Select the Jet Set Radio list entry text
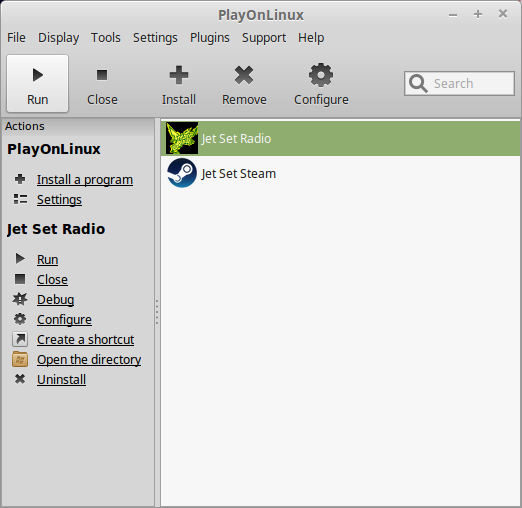 point(236,138)
